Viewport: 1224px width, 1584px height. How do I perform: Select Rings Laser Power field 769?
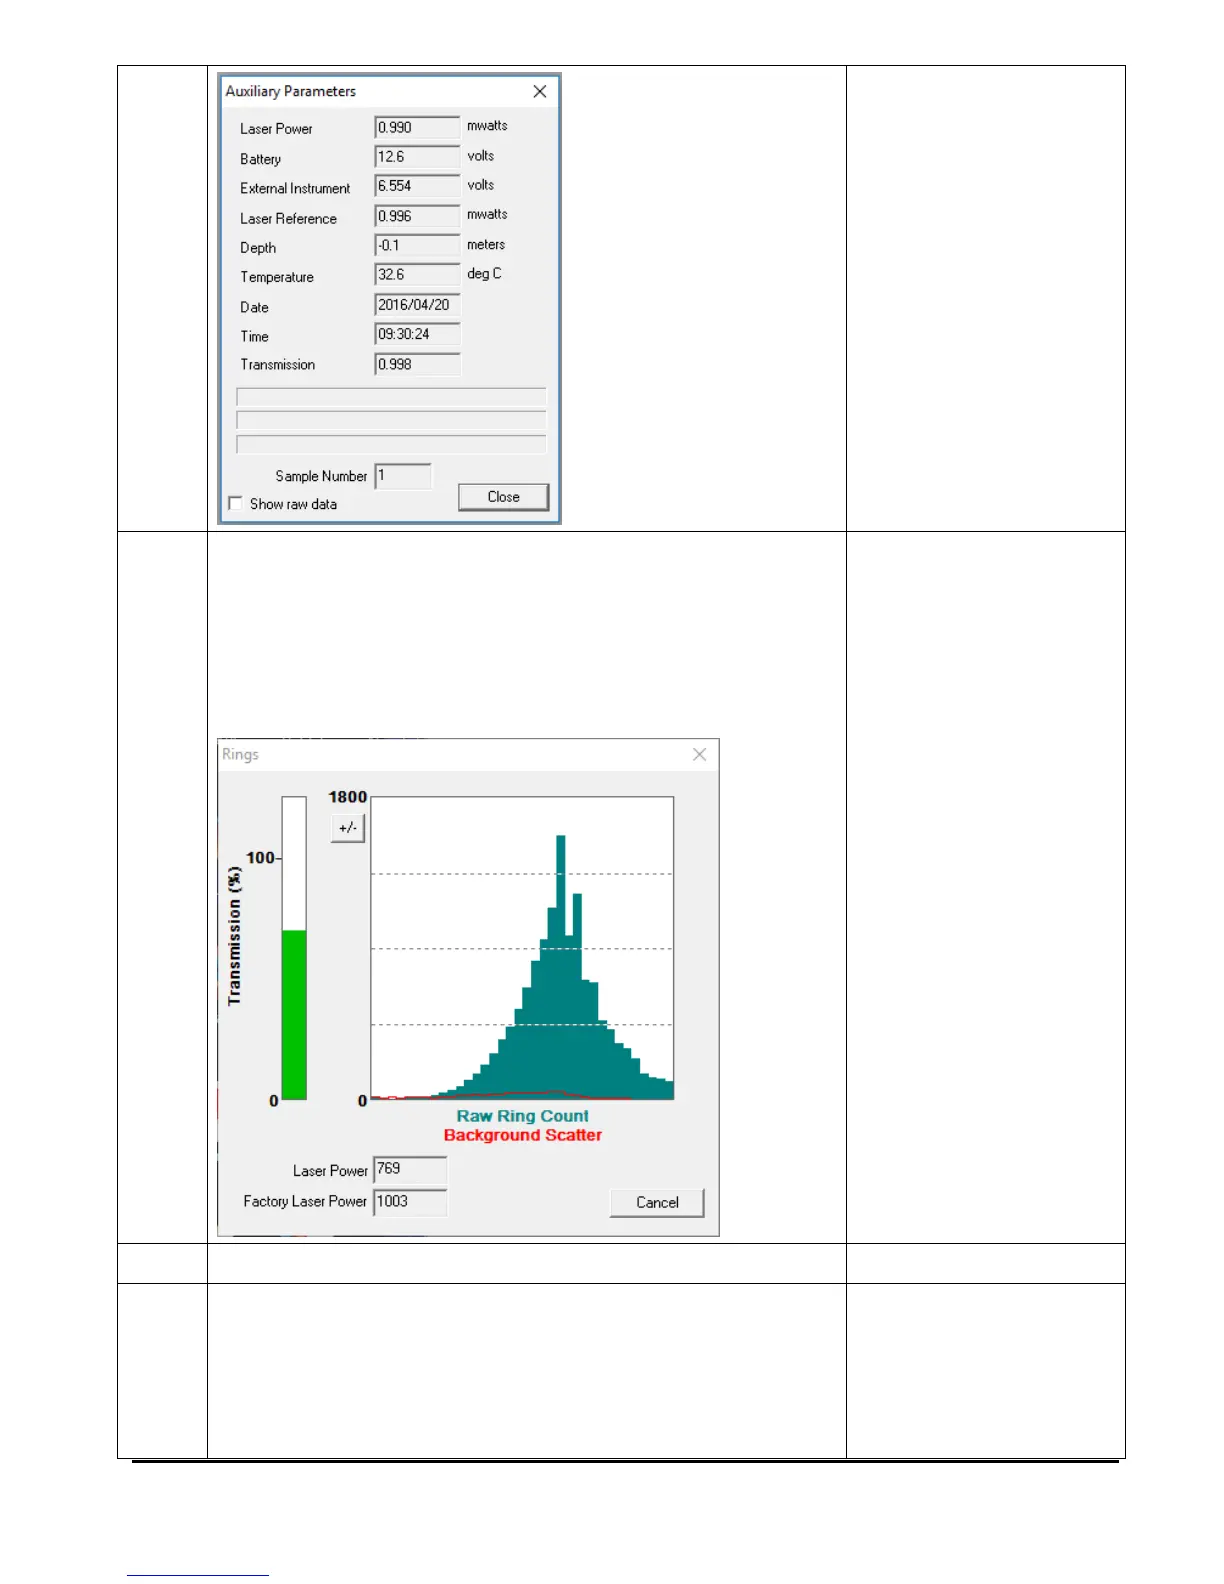click(x=410, y=1169)
